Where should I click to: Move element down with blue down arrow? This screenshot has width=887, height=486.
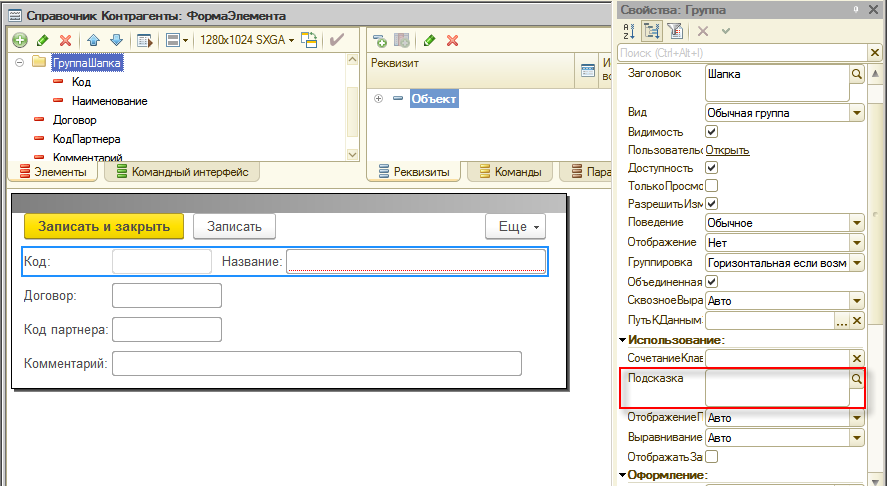click(116, 40)
